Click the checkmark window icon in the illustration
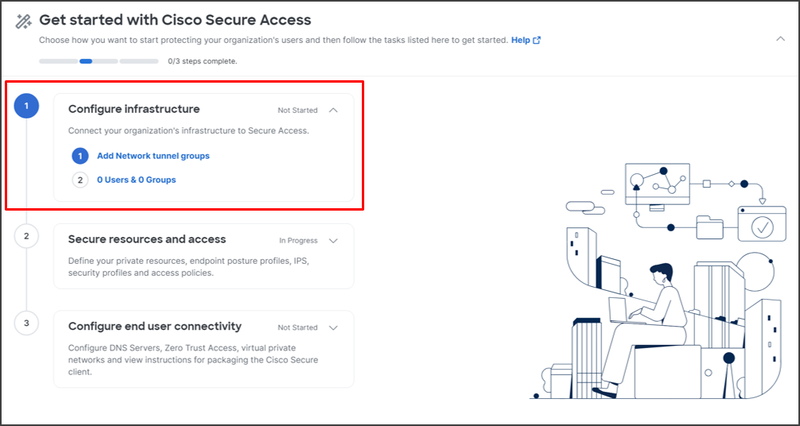The height and width of the screenshot is (426, 800). [x=762, y=224]
